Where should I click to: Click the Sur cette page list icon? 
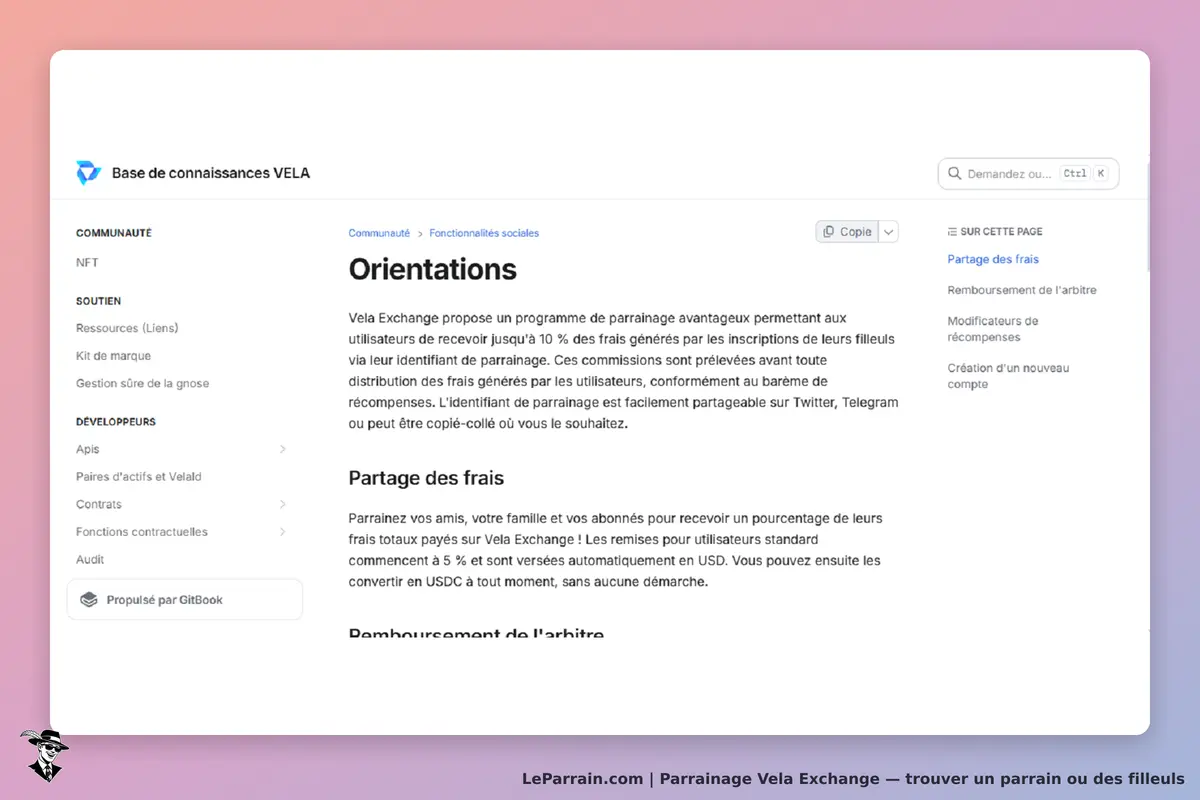(x=952, y=232)
